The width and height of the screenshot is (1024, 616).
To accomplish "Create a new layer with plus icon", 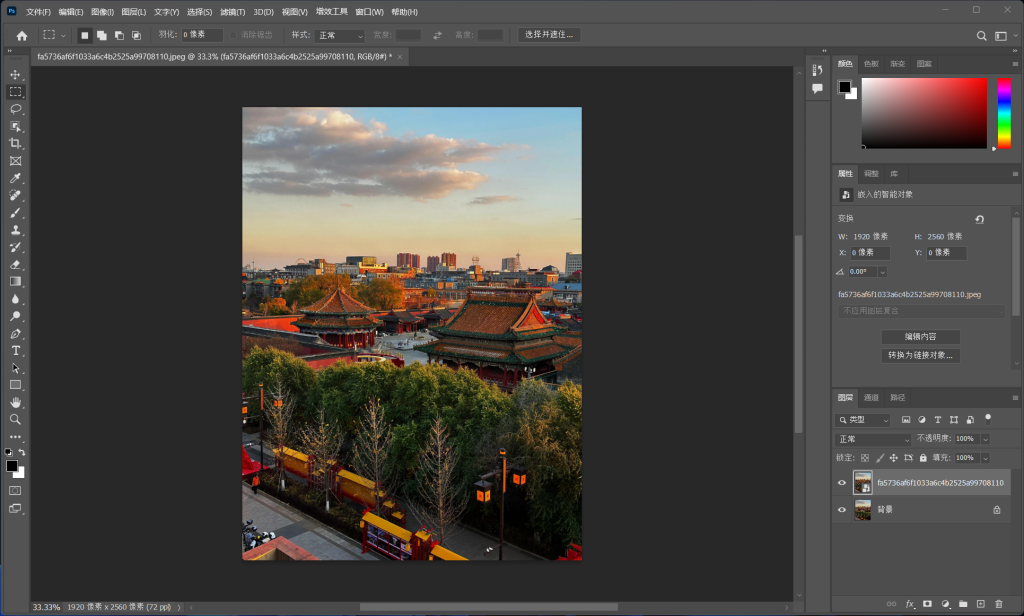I will coord(980,604).
